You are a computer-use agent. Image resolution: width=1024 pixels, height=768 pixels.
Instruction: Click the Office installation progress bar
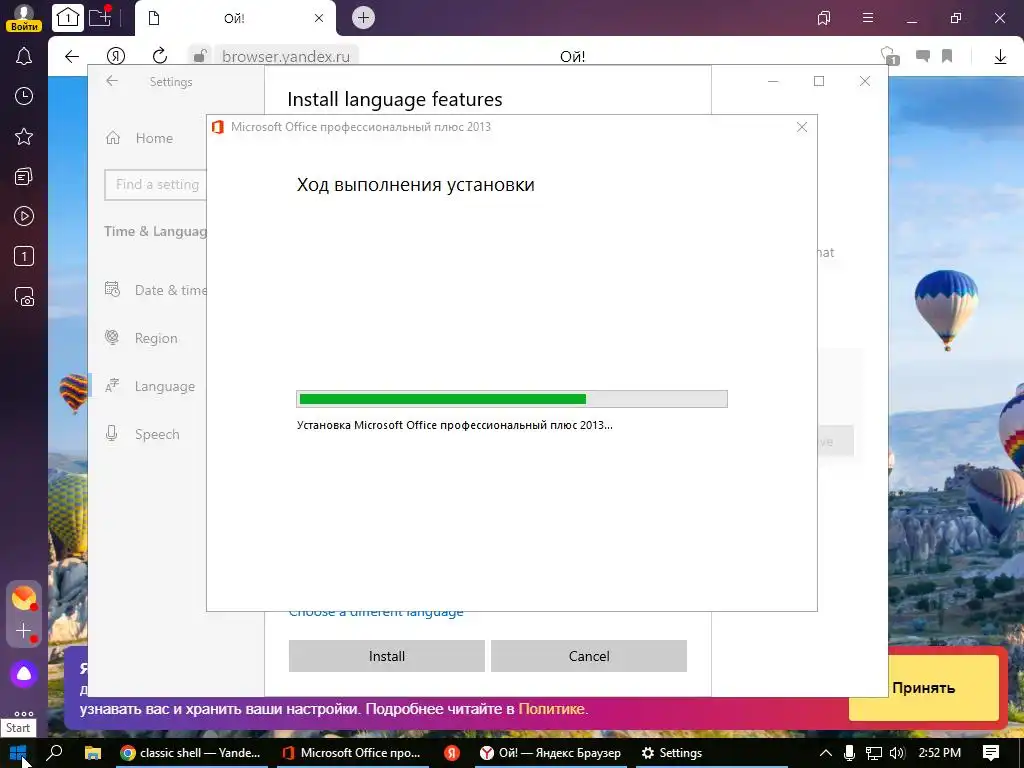[512, 399]
